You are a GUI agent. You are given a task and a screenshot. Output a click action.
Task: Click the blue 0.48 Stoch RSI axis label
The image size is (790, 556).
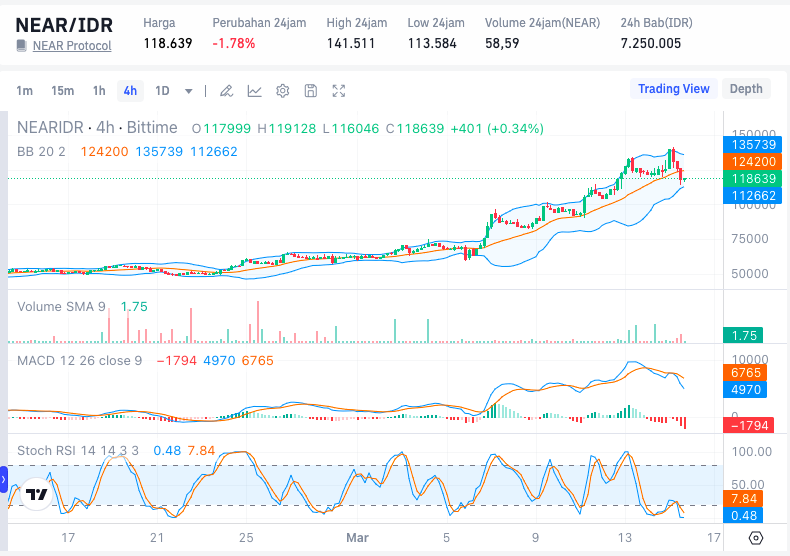744,516
